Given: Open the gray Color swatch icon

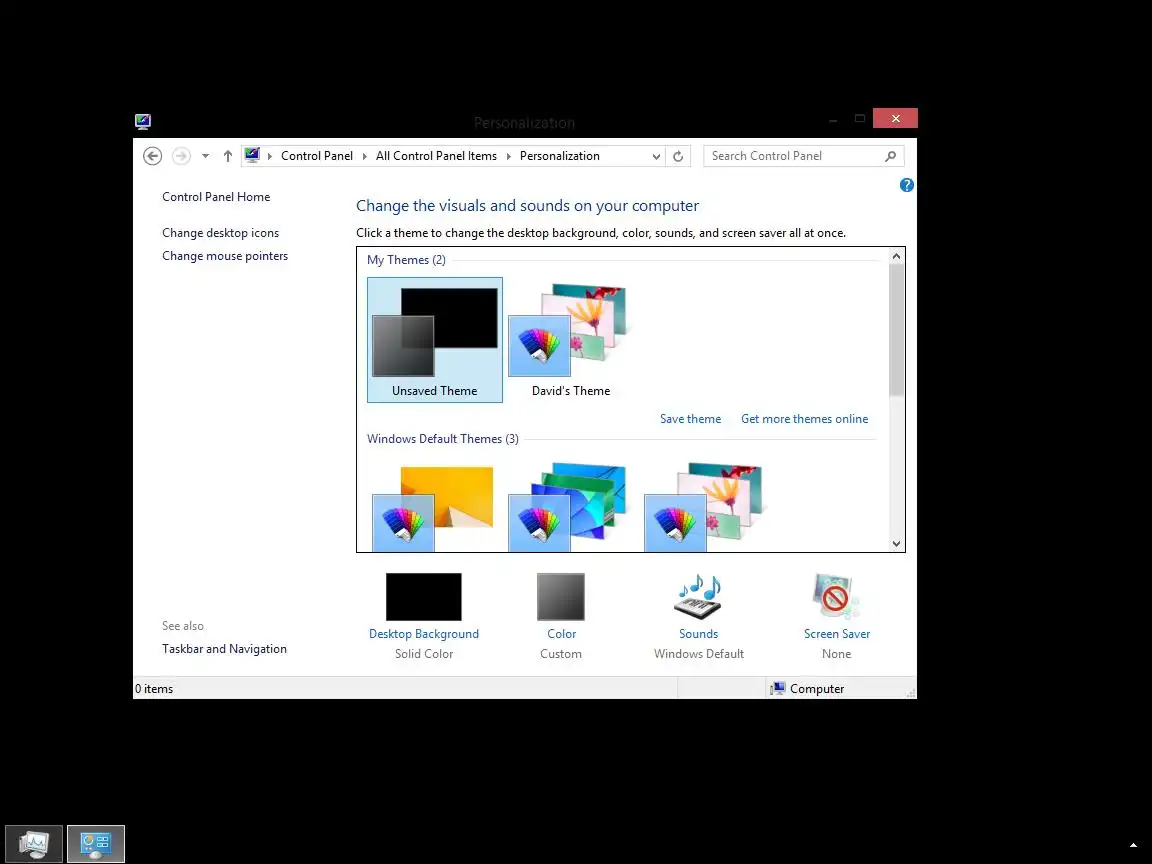Looking at the screenshot, I should click(561, 597).
